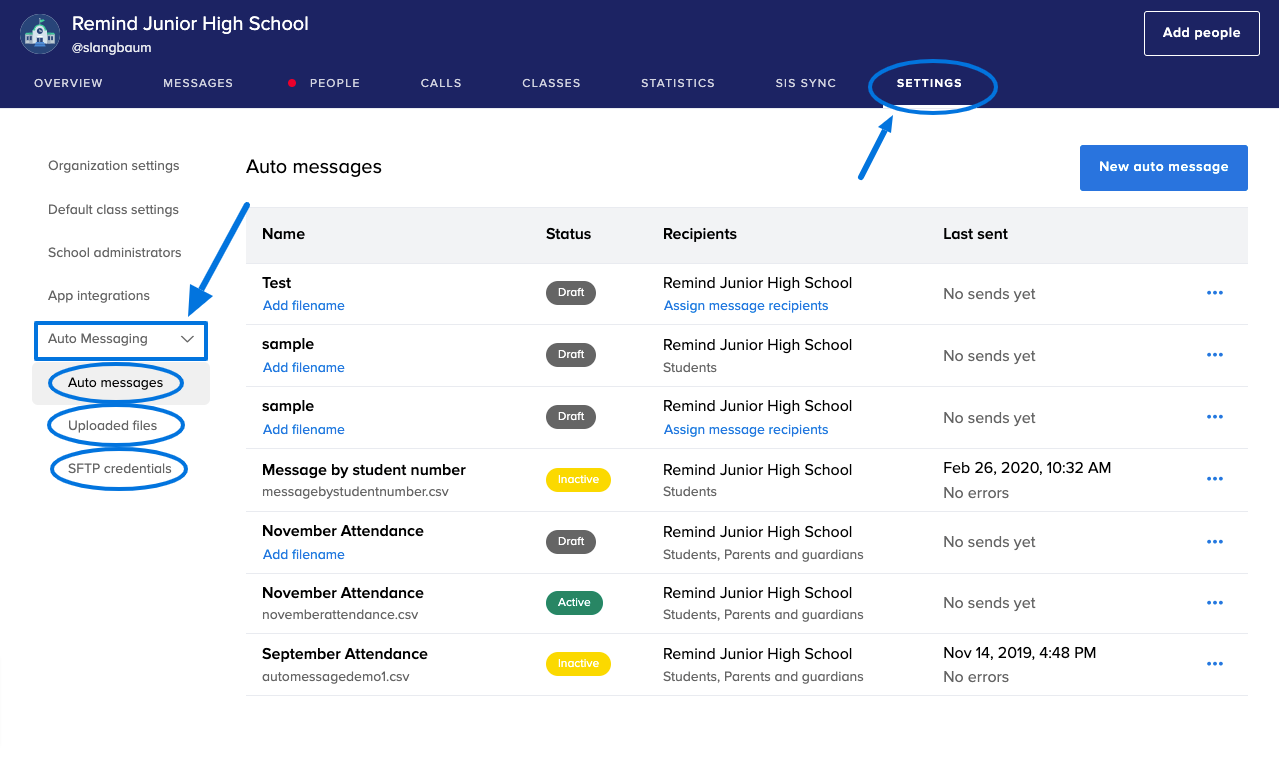Open ellipsis menu for first sample row
Screen dimensions: 1279x765
click(x=1215, y=355)
